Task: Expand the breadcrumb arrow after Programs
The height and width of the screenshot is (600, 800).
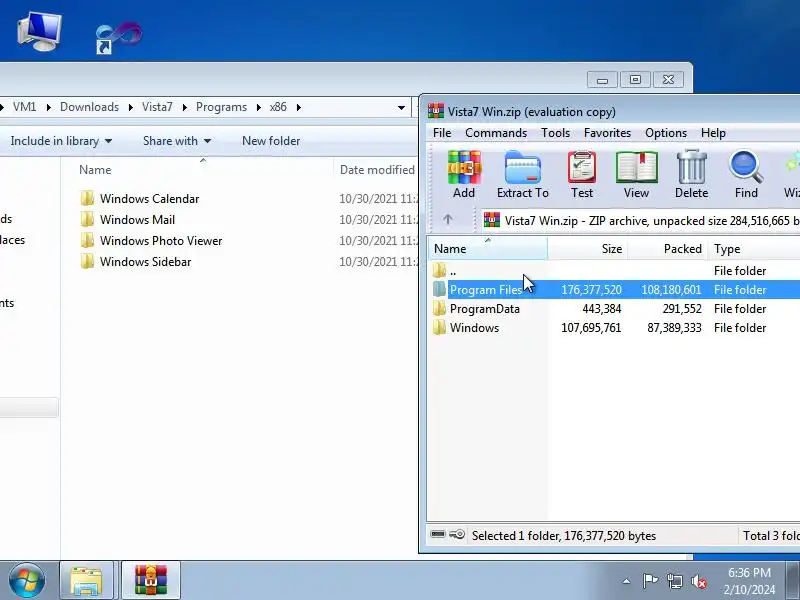Action: tap(258, 107)
